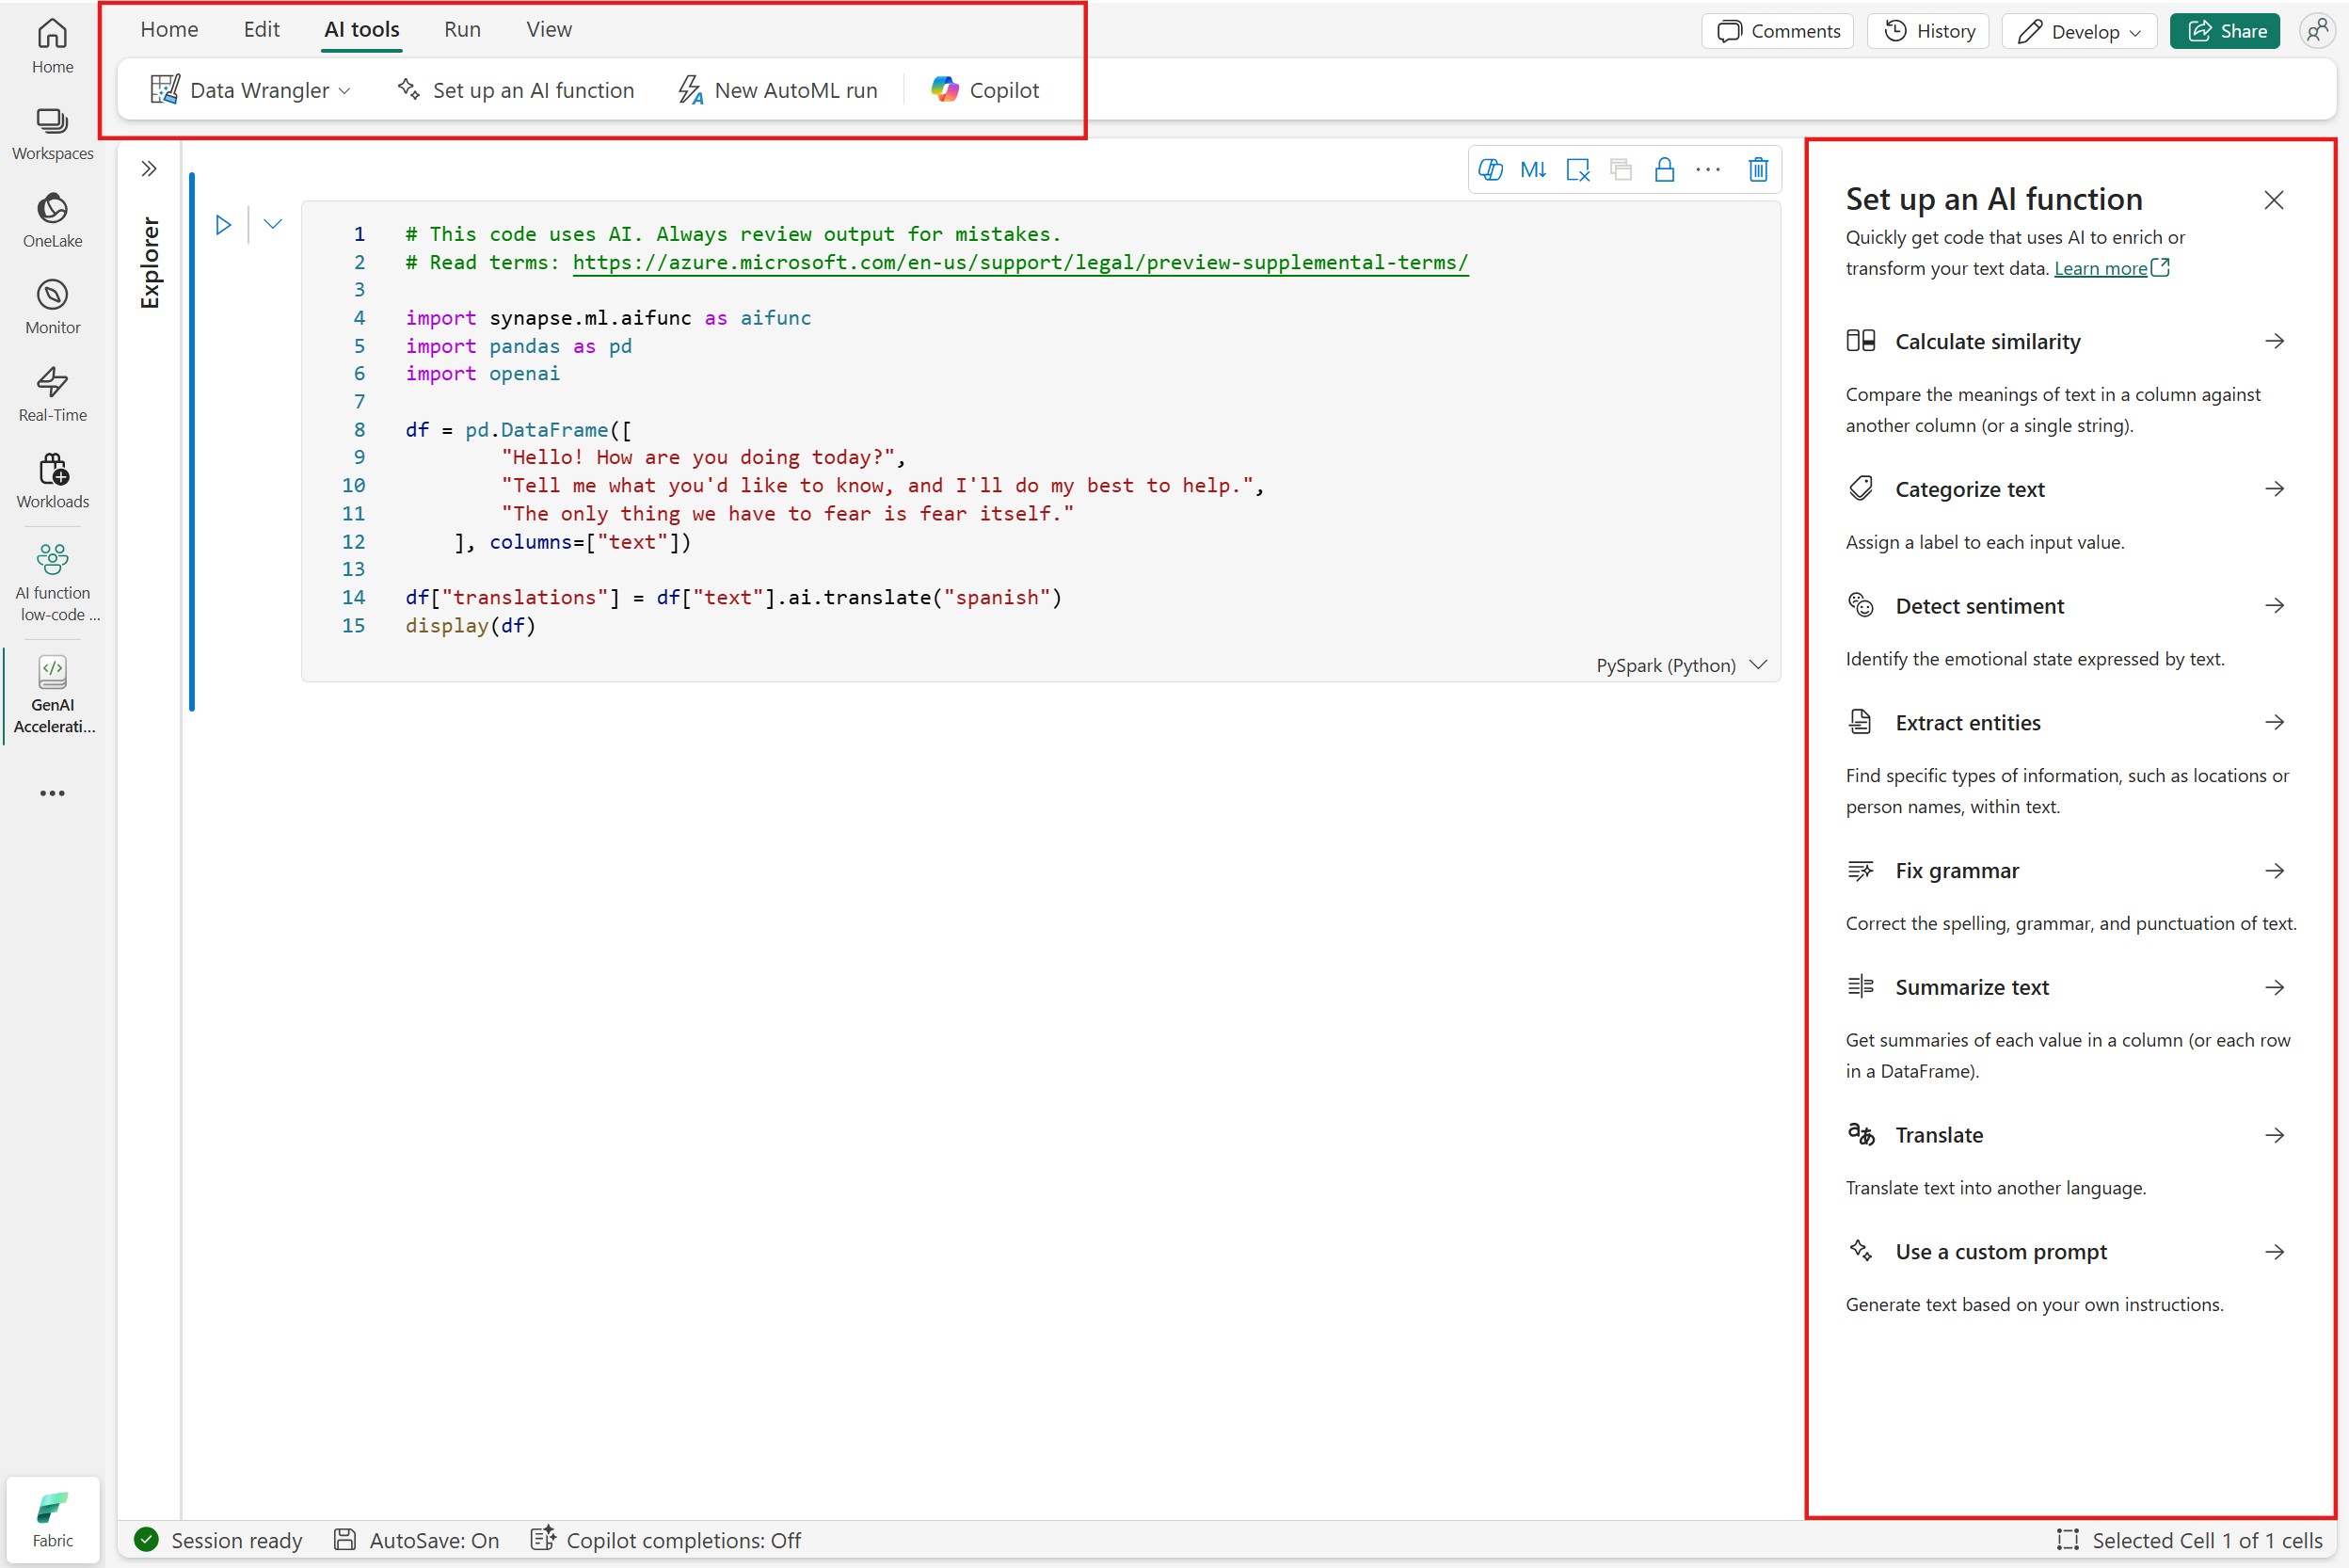Screen dimensions: 2349x1568
Task: Open Copilot from the ribbon
Action: pos(985,90)
